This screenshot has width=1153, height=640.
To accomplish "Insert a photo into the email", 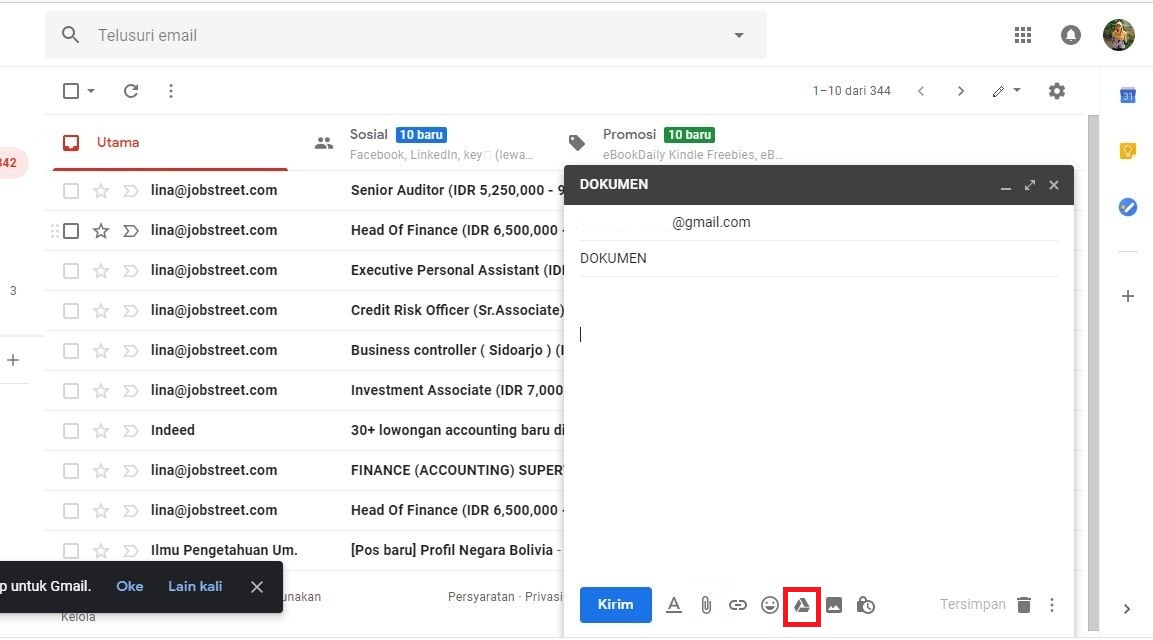I will (834, 605).
